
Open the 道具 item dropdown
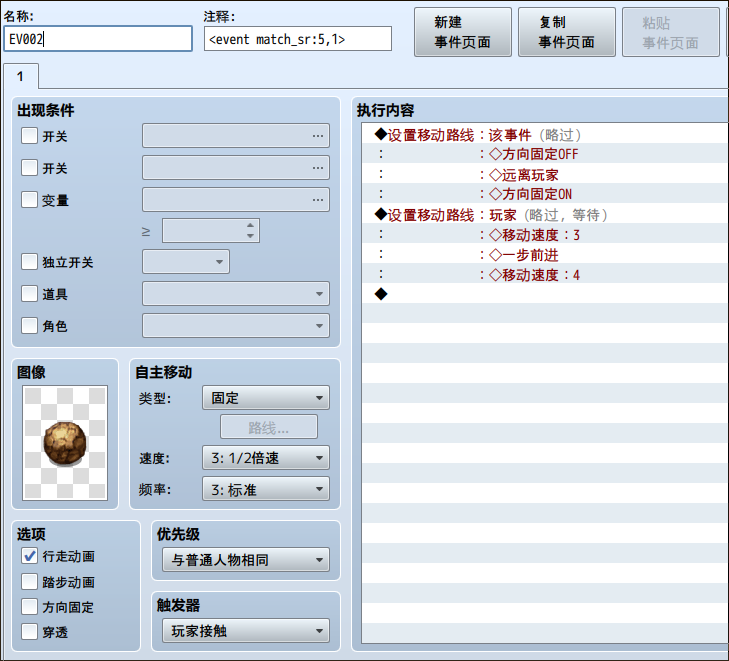coord(236,294)
